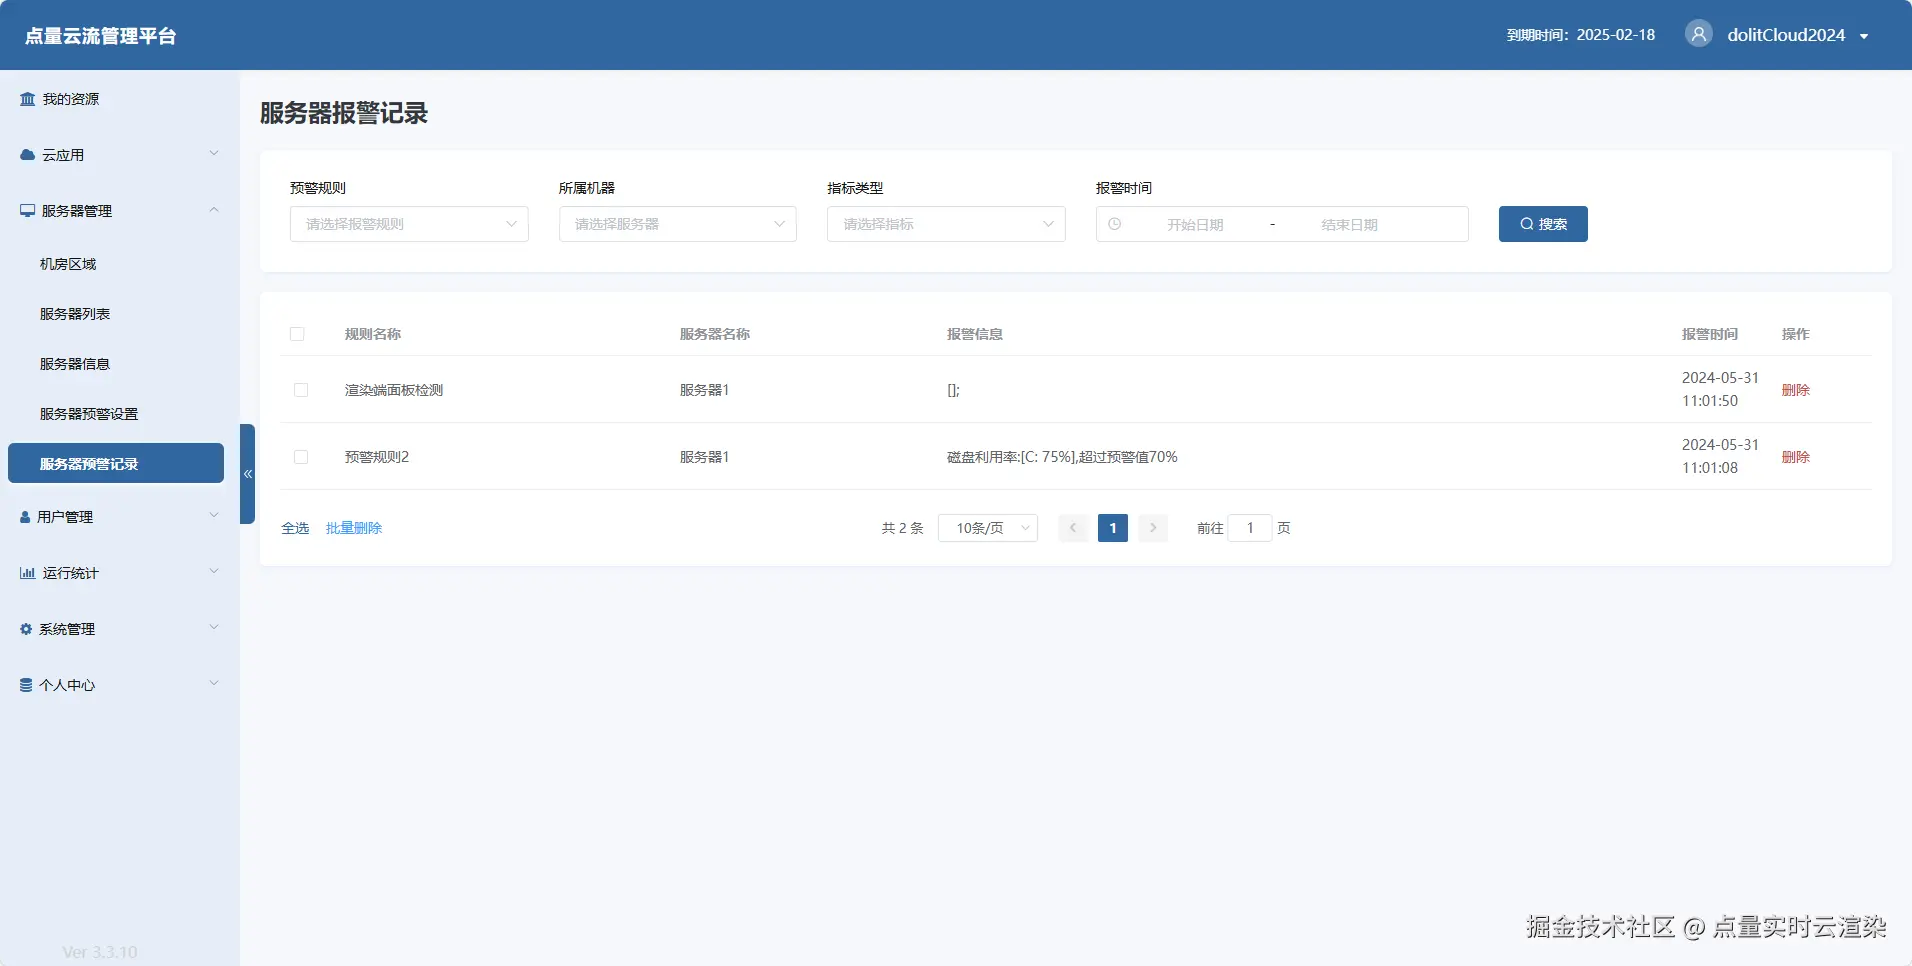Open the dolitCloud2024 account dropdown arrow
Image resolution: width=1912 pixels, height=966 pixels.
[1864, 36]
